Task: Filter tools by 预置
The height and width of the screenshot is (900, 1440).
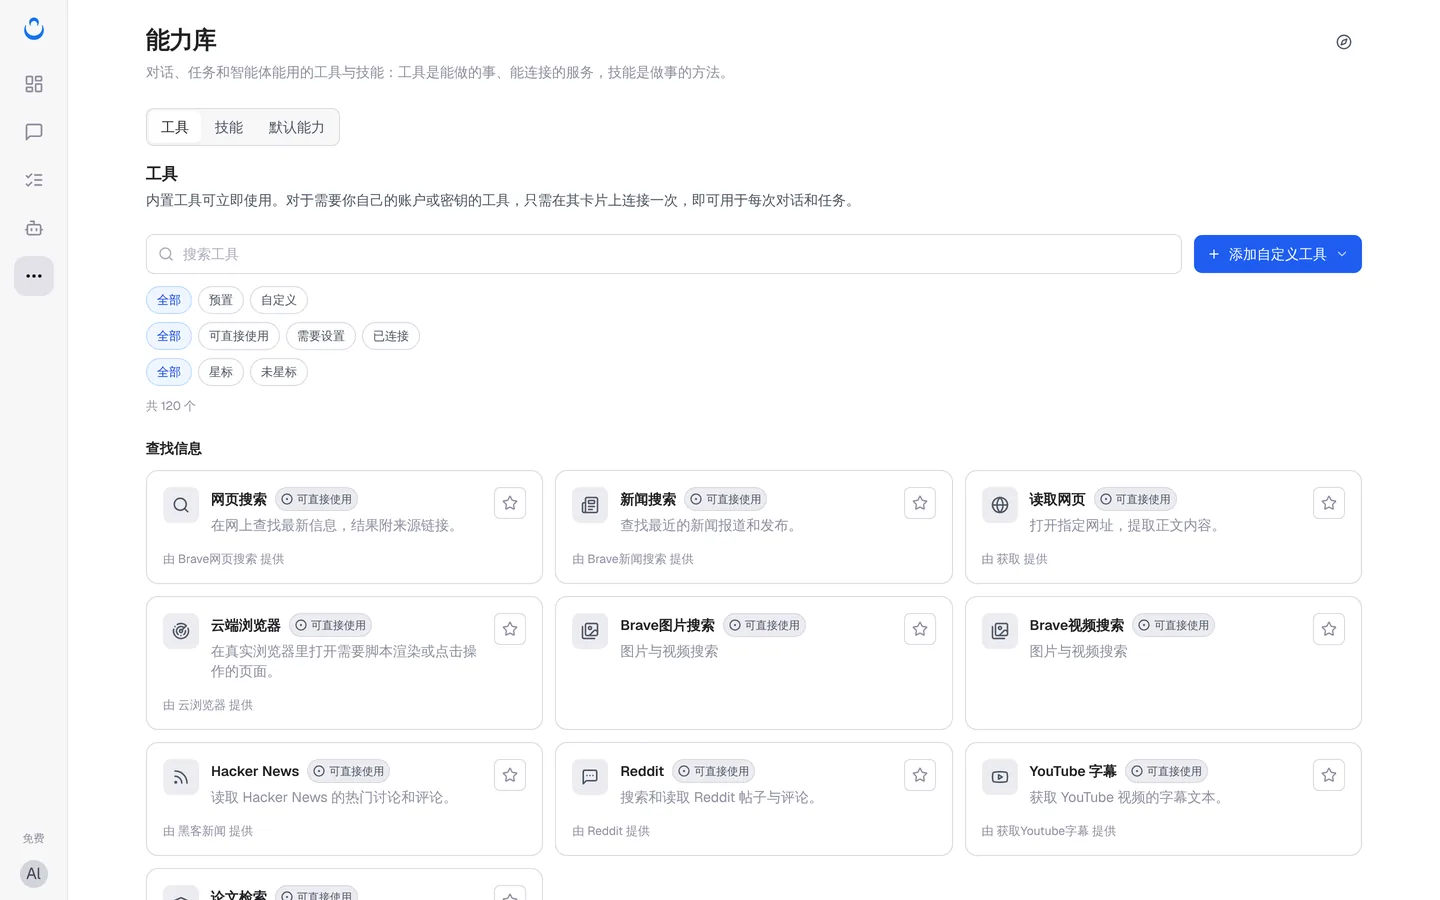Action: (x=221, y=300)
